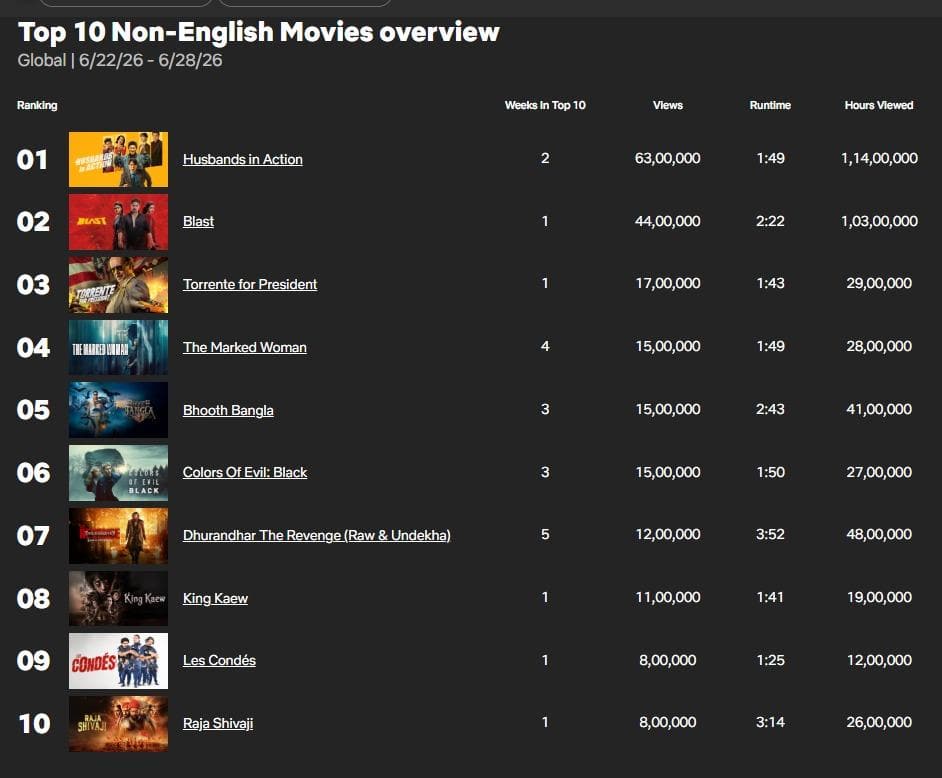The width and height of the screenshot is (942, 778).
Task: Click the Torrente for President link
Action: [x=250, y=284]
